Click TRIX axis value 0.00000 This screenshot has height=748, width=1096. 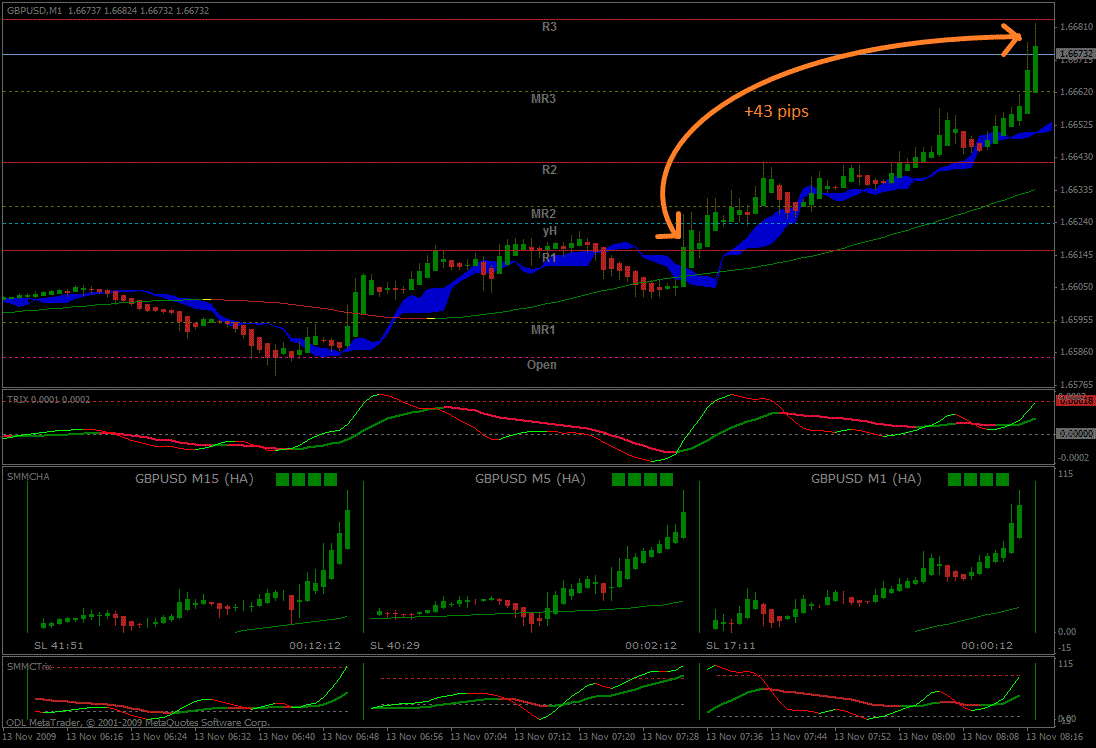click(x=1076, y=433)
